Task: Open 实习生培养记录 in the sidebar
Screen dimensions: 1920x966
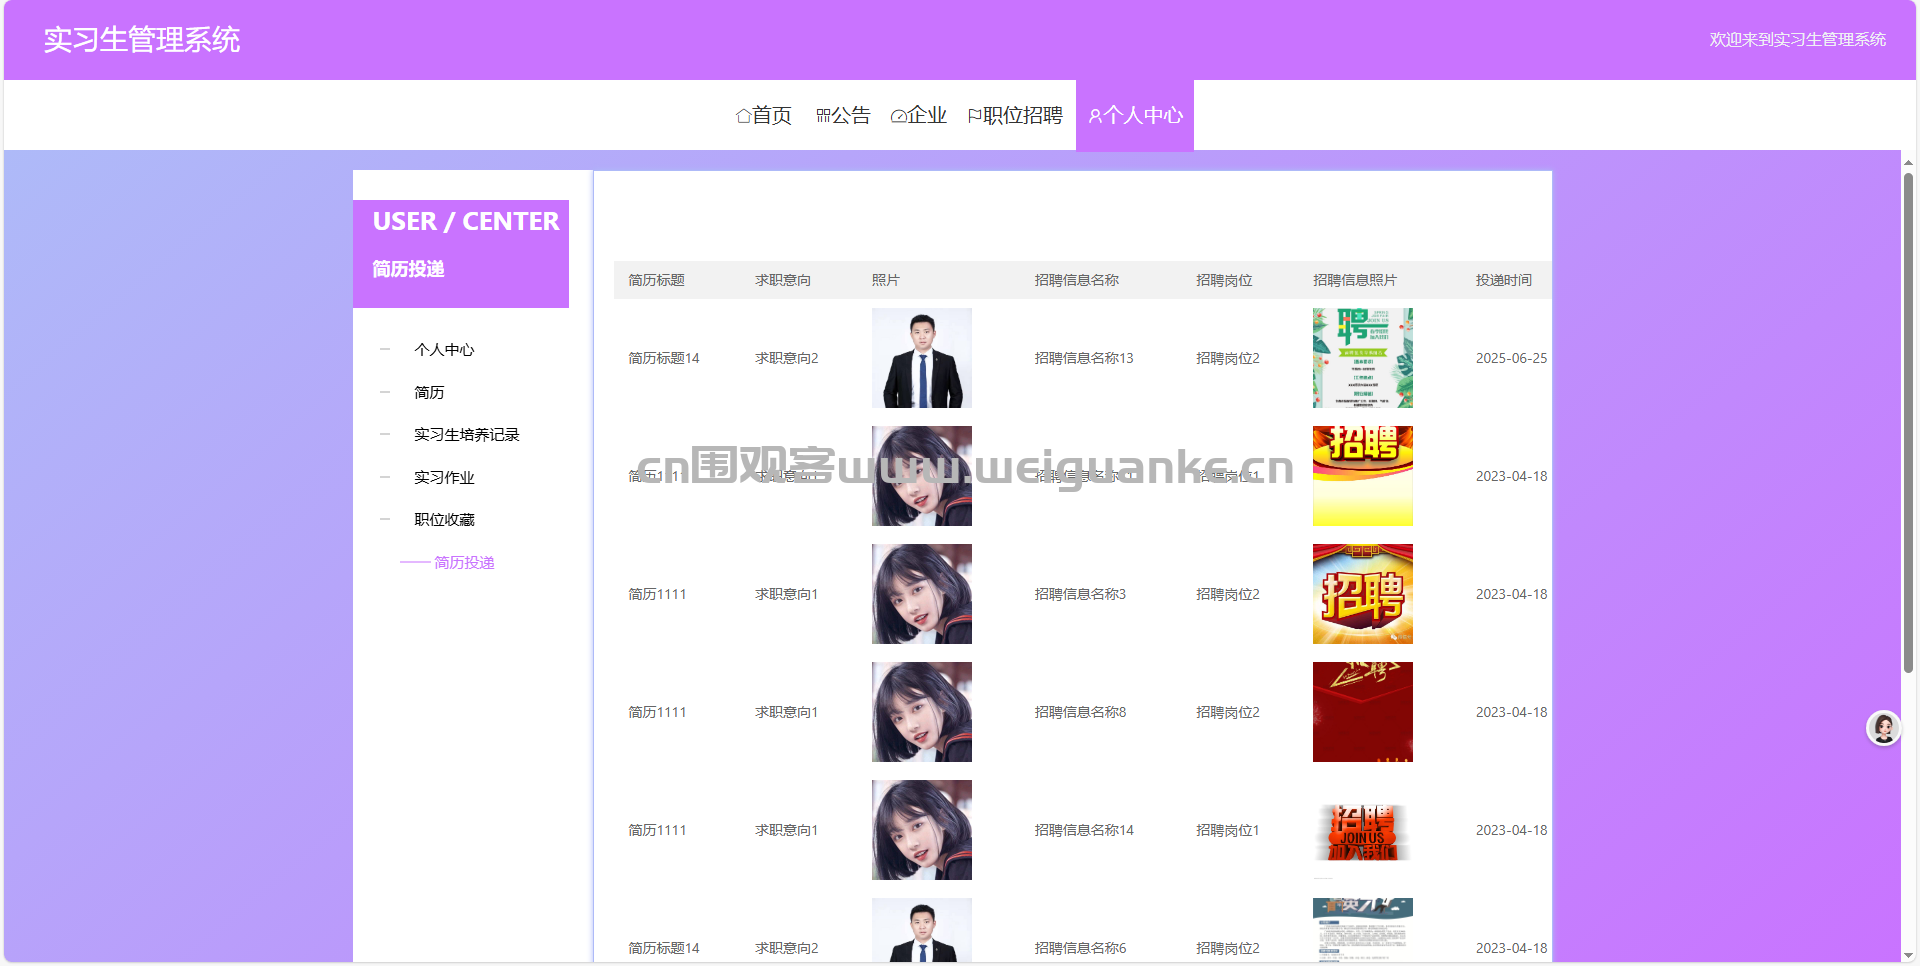Action: click(x=467, y=435)
